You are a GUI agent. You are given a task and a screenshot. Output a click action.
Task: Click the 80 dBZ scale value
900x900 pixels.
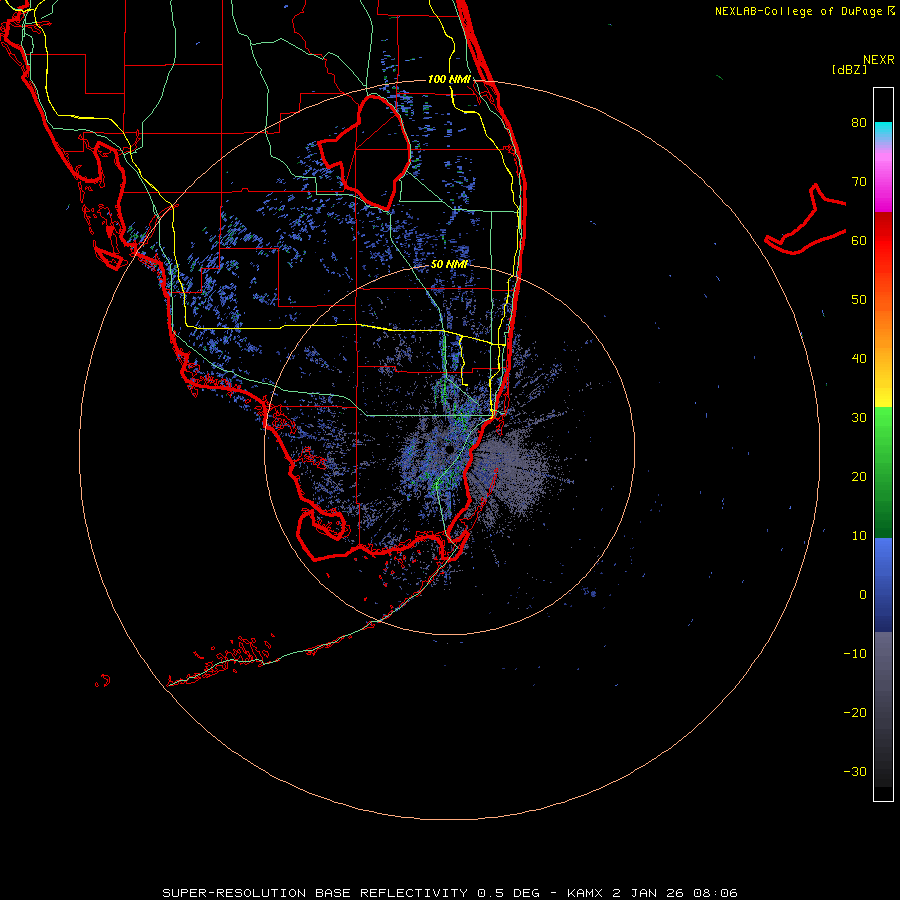859,123
